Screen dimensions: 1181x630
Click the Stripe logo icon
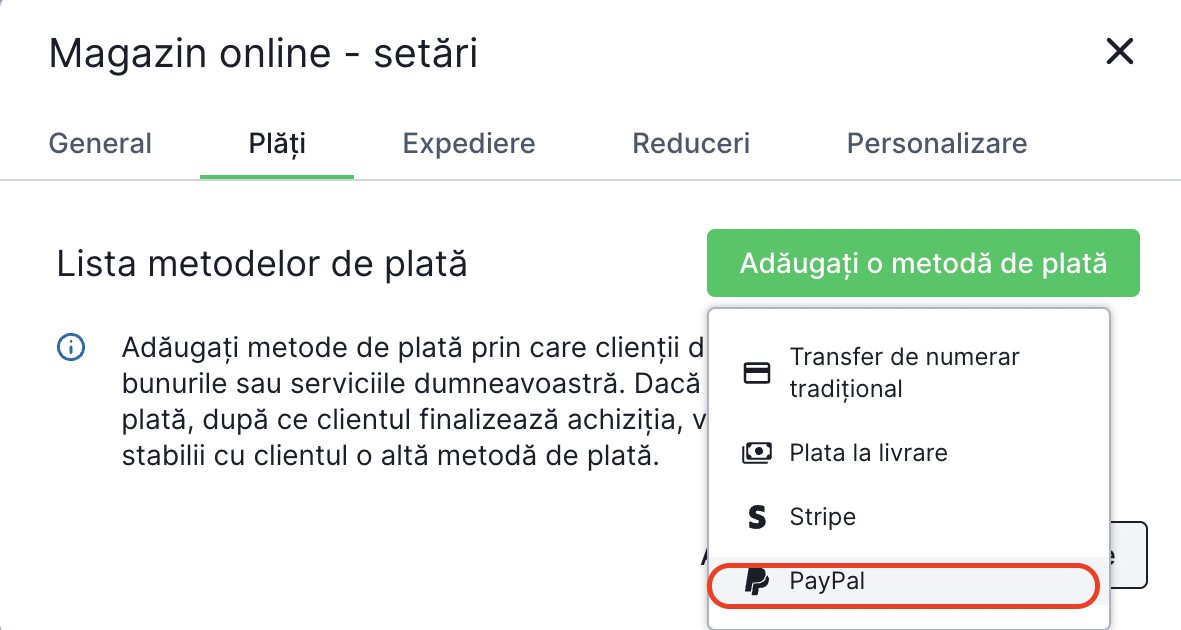(757, 517)
